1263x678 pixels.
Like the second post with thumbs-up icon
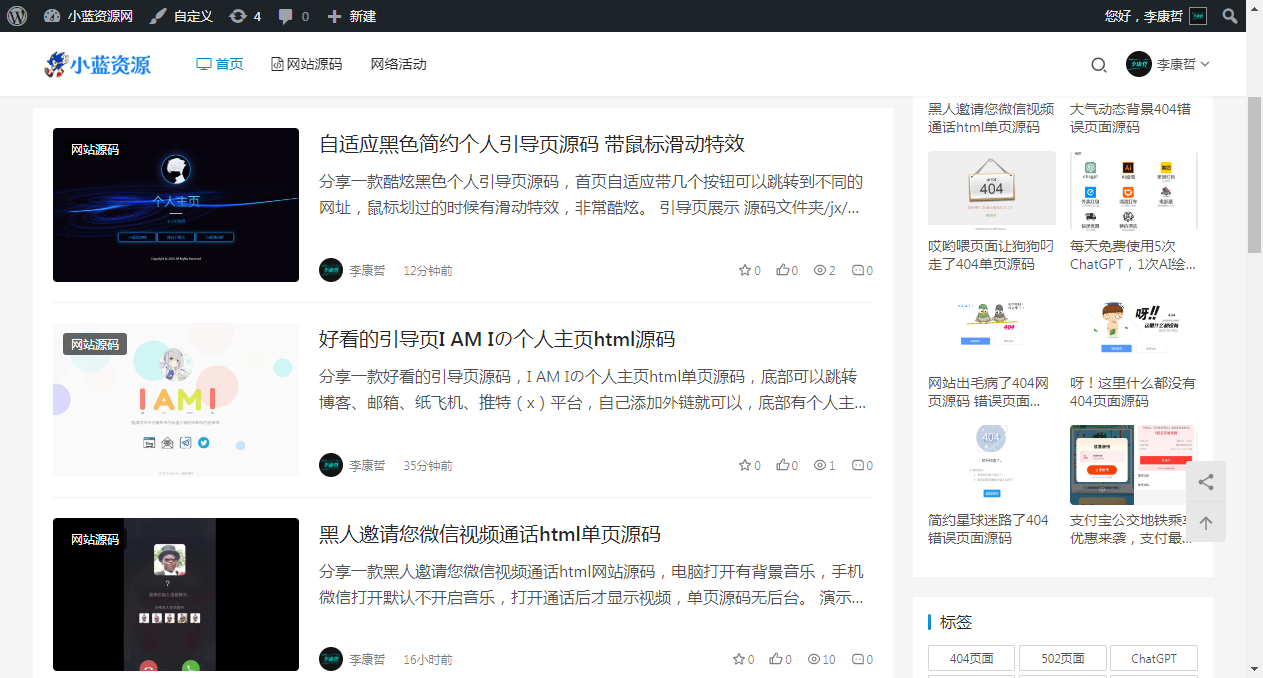click(x=782, y=465)
